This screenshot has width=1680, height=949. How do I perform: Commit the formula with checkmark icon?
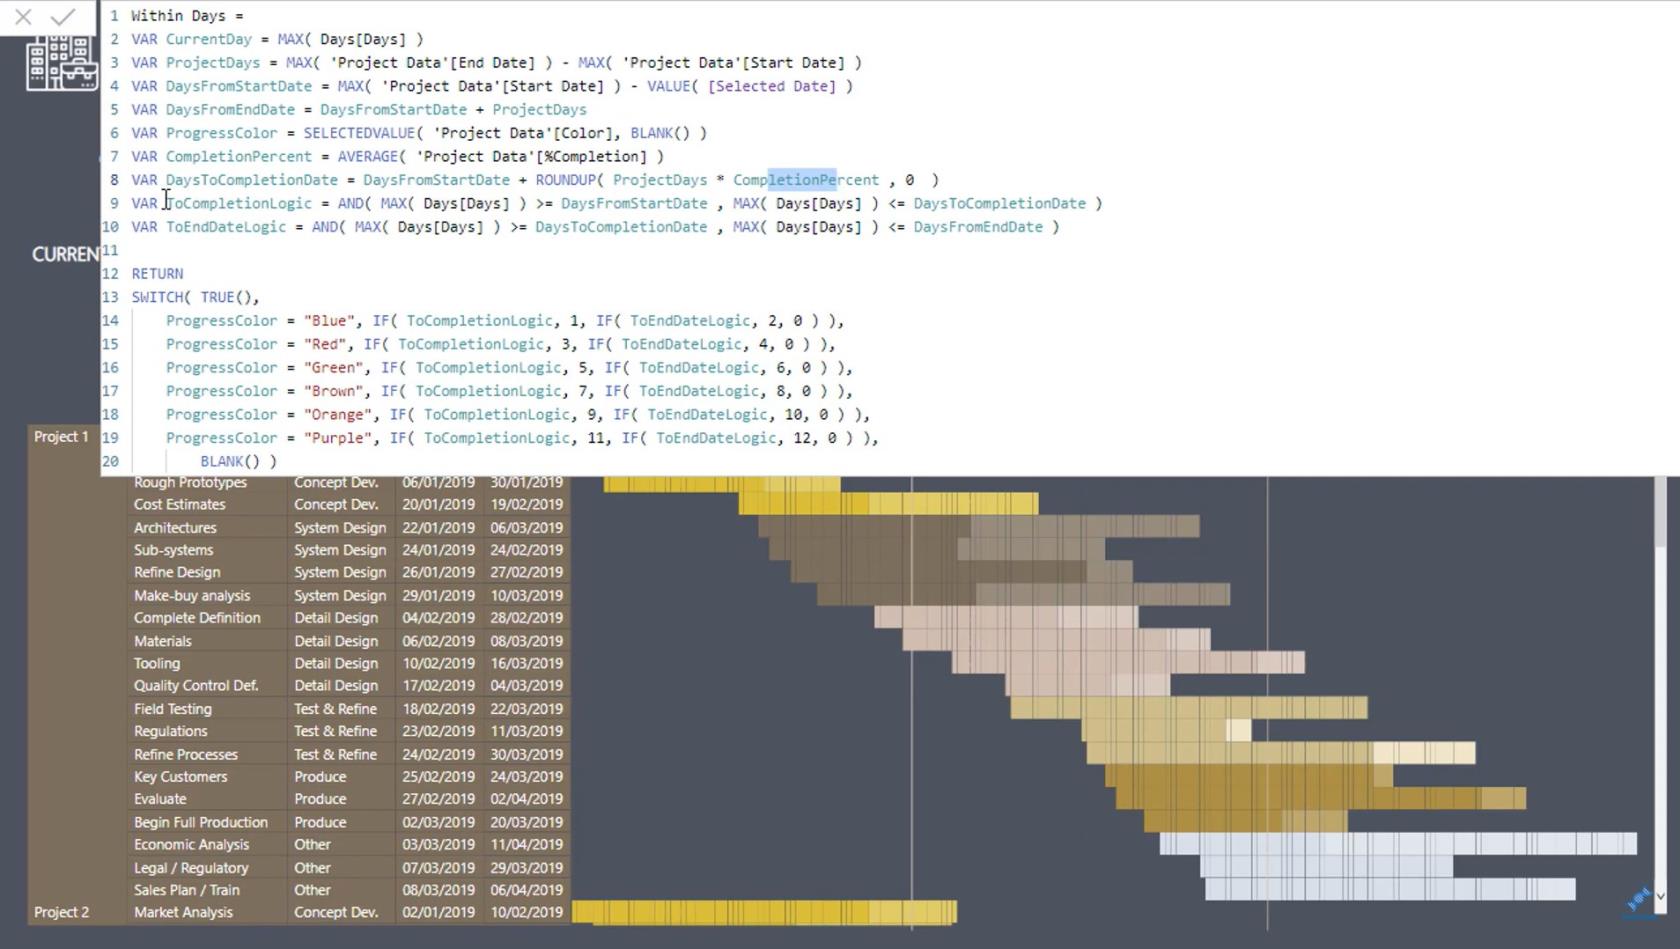pos(63,17)
